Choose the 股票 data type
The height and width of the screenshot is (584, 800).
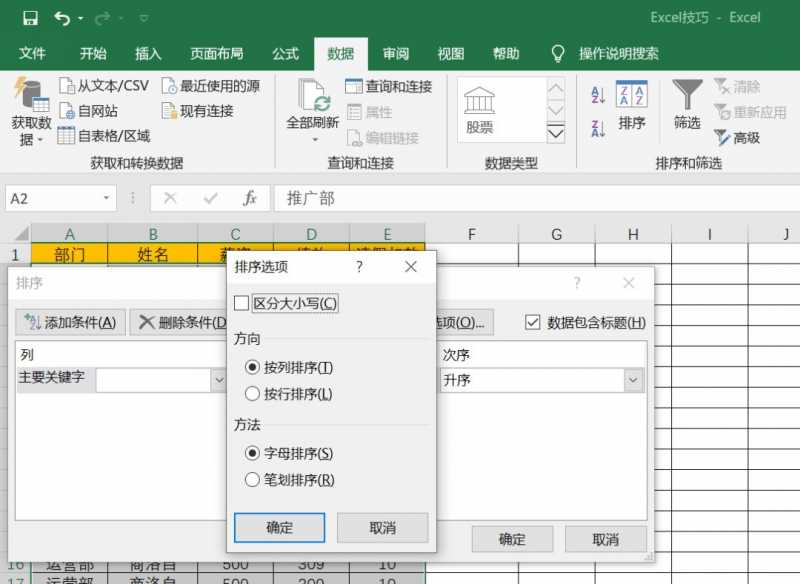click(x=479, y=111)
